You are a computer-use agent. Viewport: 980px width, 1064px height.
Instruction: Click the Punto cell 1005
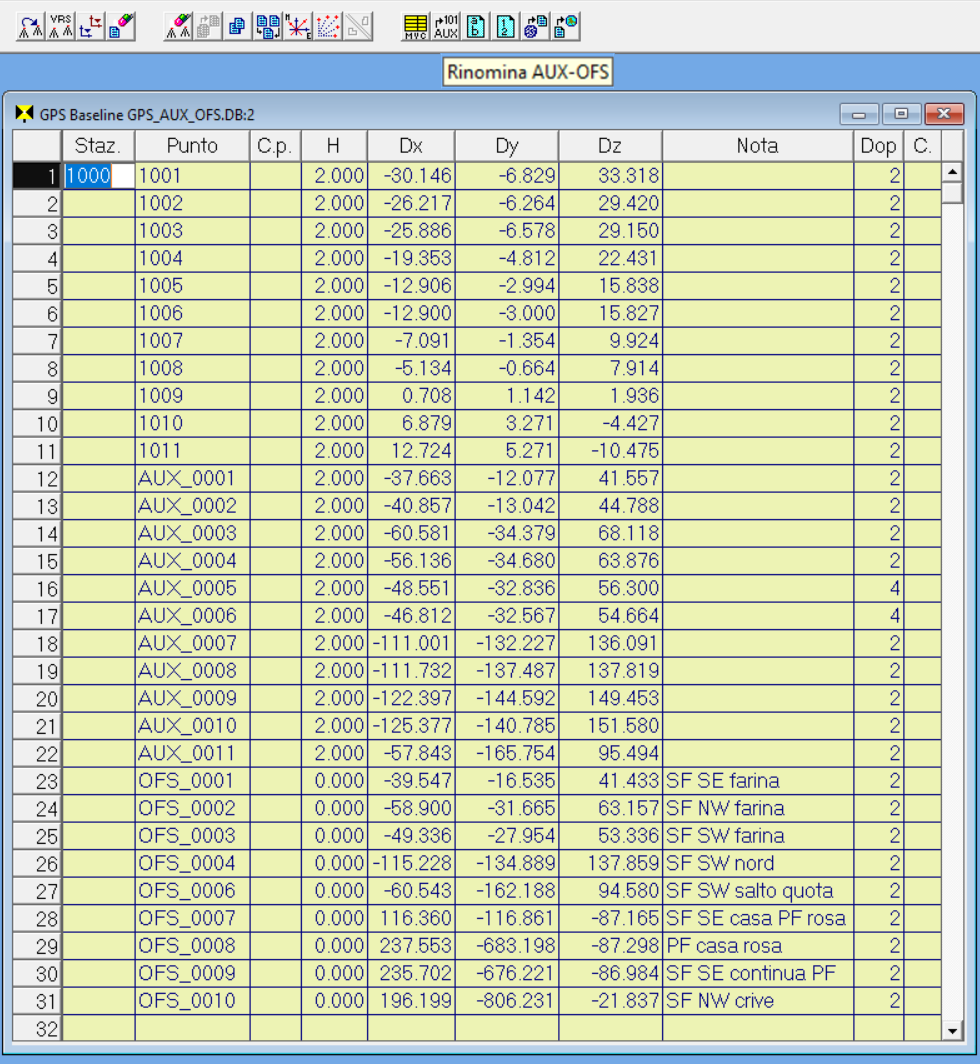click(192, 286)
